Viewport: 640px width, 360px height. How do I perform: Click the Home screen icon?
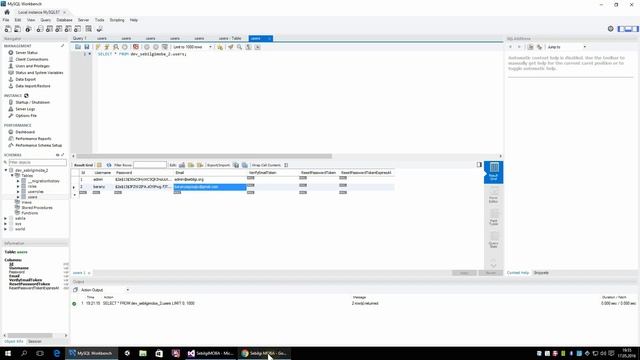pyautogui.click(x=7, y=12)
